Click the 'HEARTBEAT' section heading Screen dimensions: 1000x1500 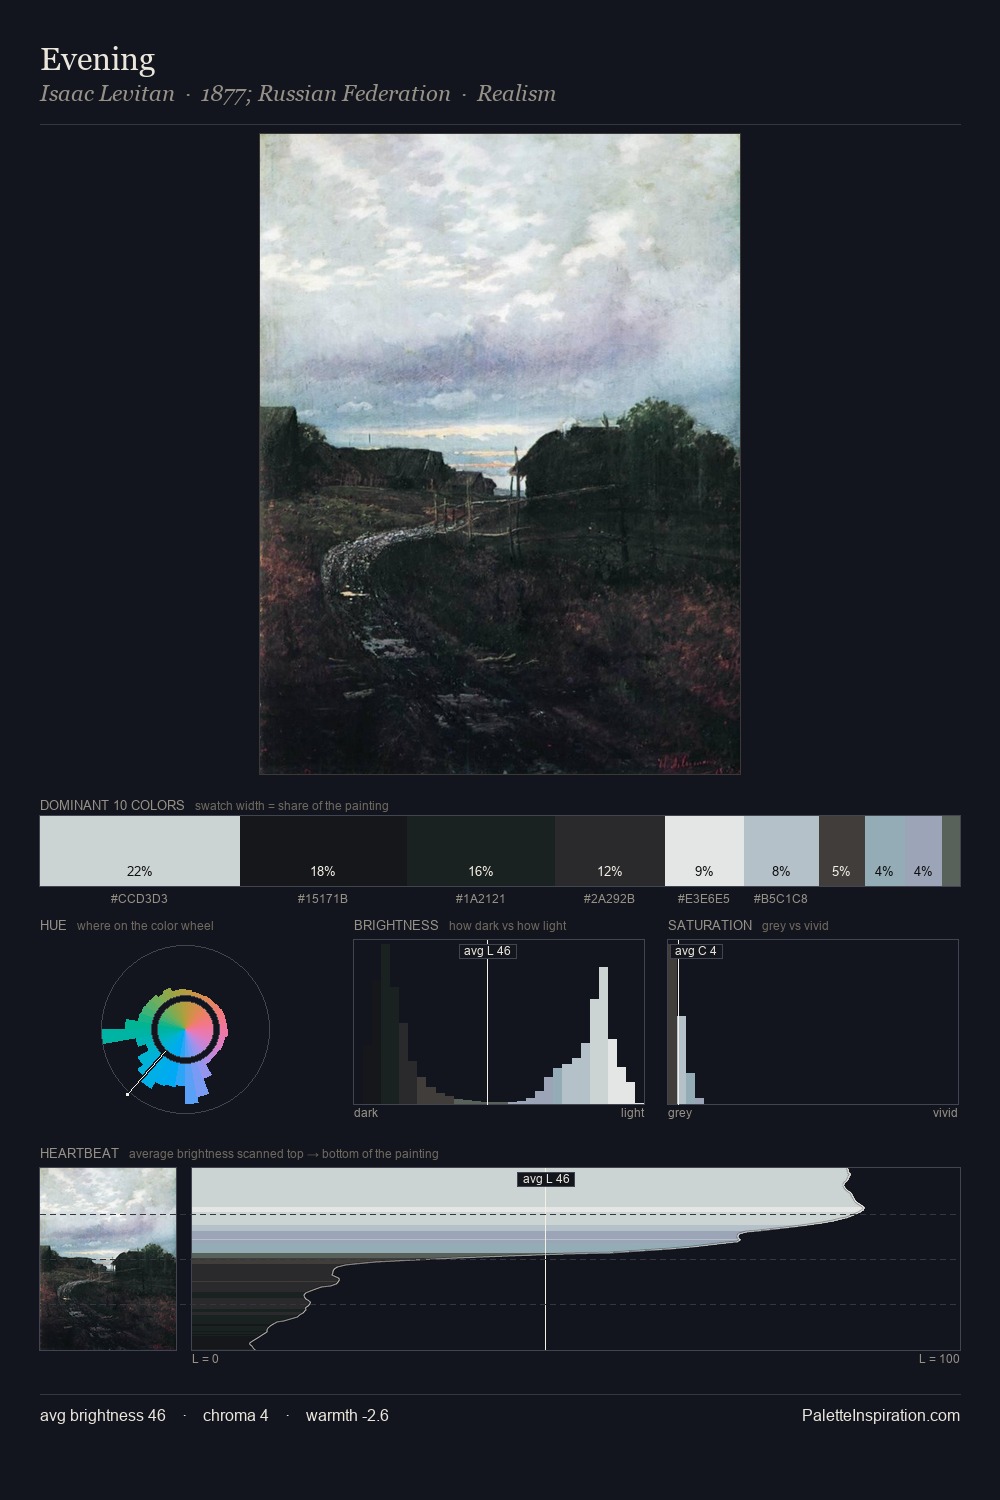(x=79, y=1153)
